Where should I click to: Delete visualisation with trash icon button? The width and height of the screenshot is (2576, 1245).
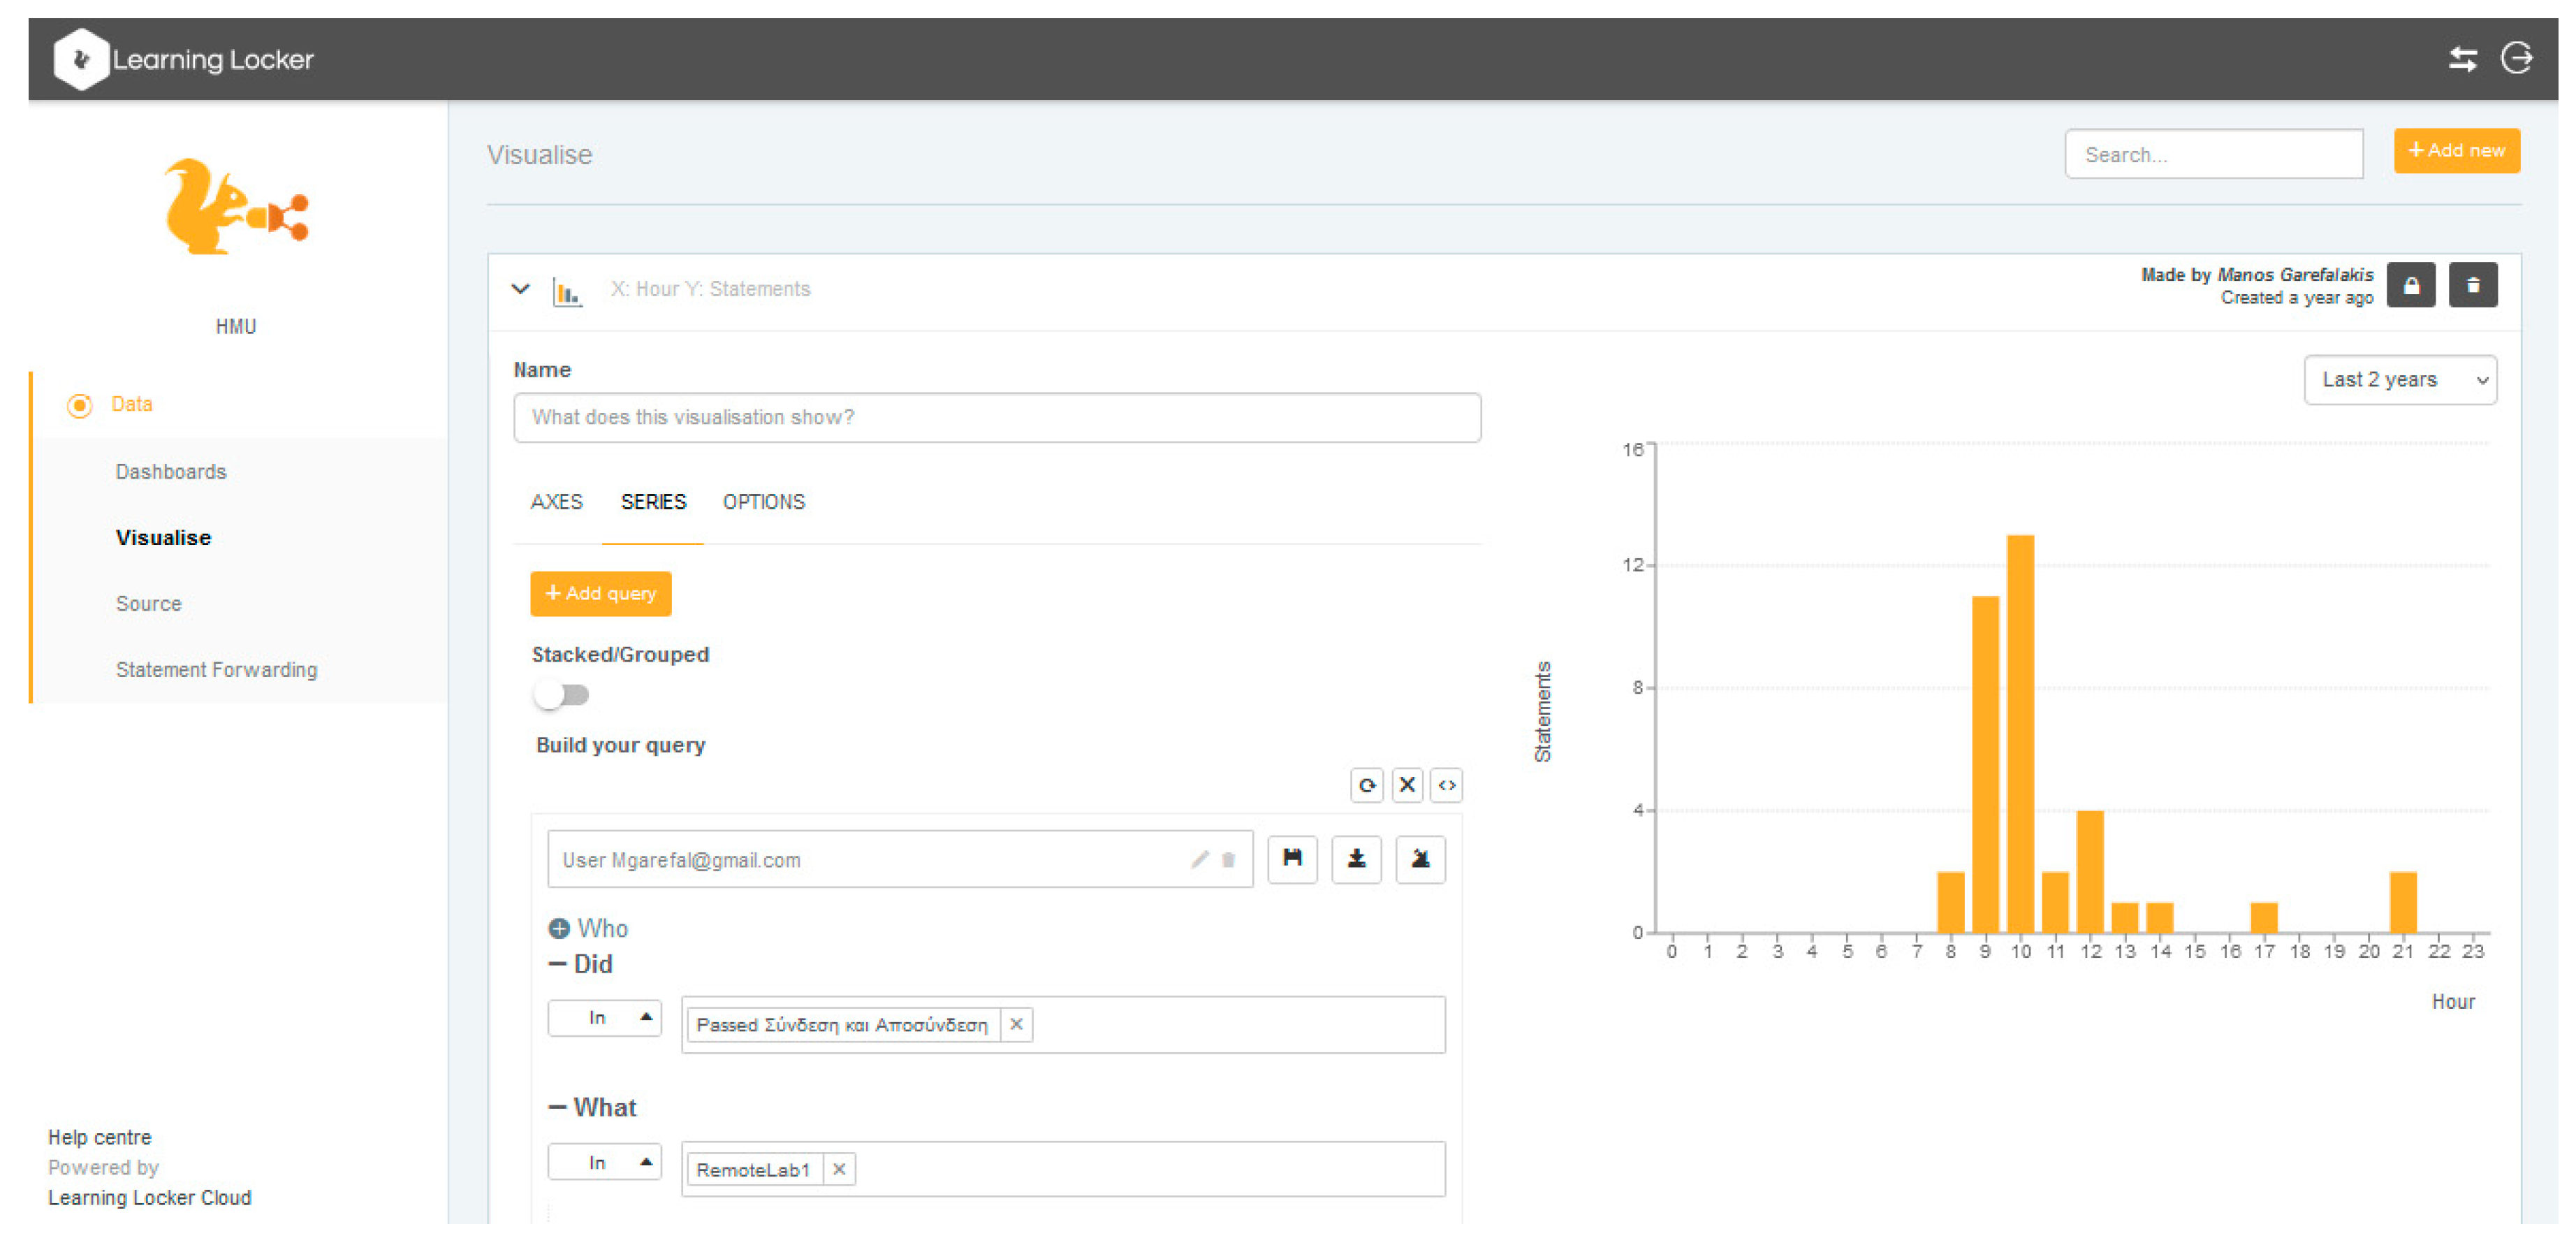tap(2472, 286)
